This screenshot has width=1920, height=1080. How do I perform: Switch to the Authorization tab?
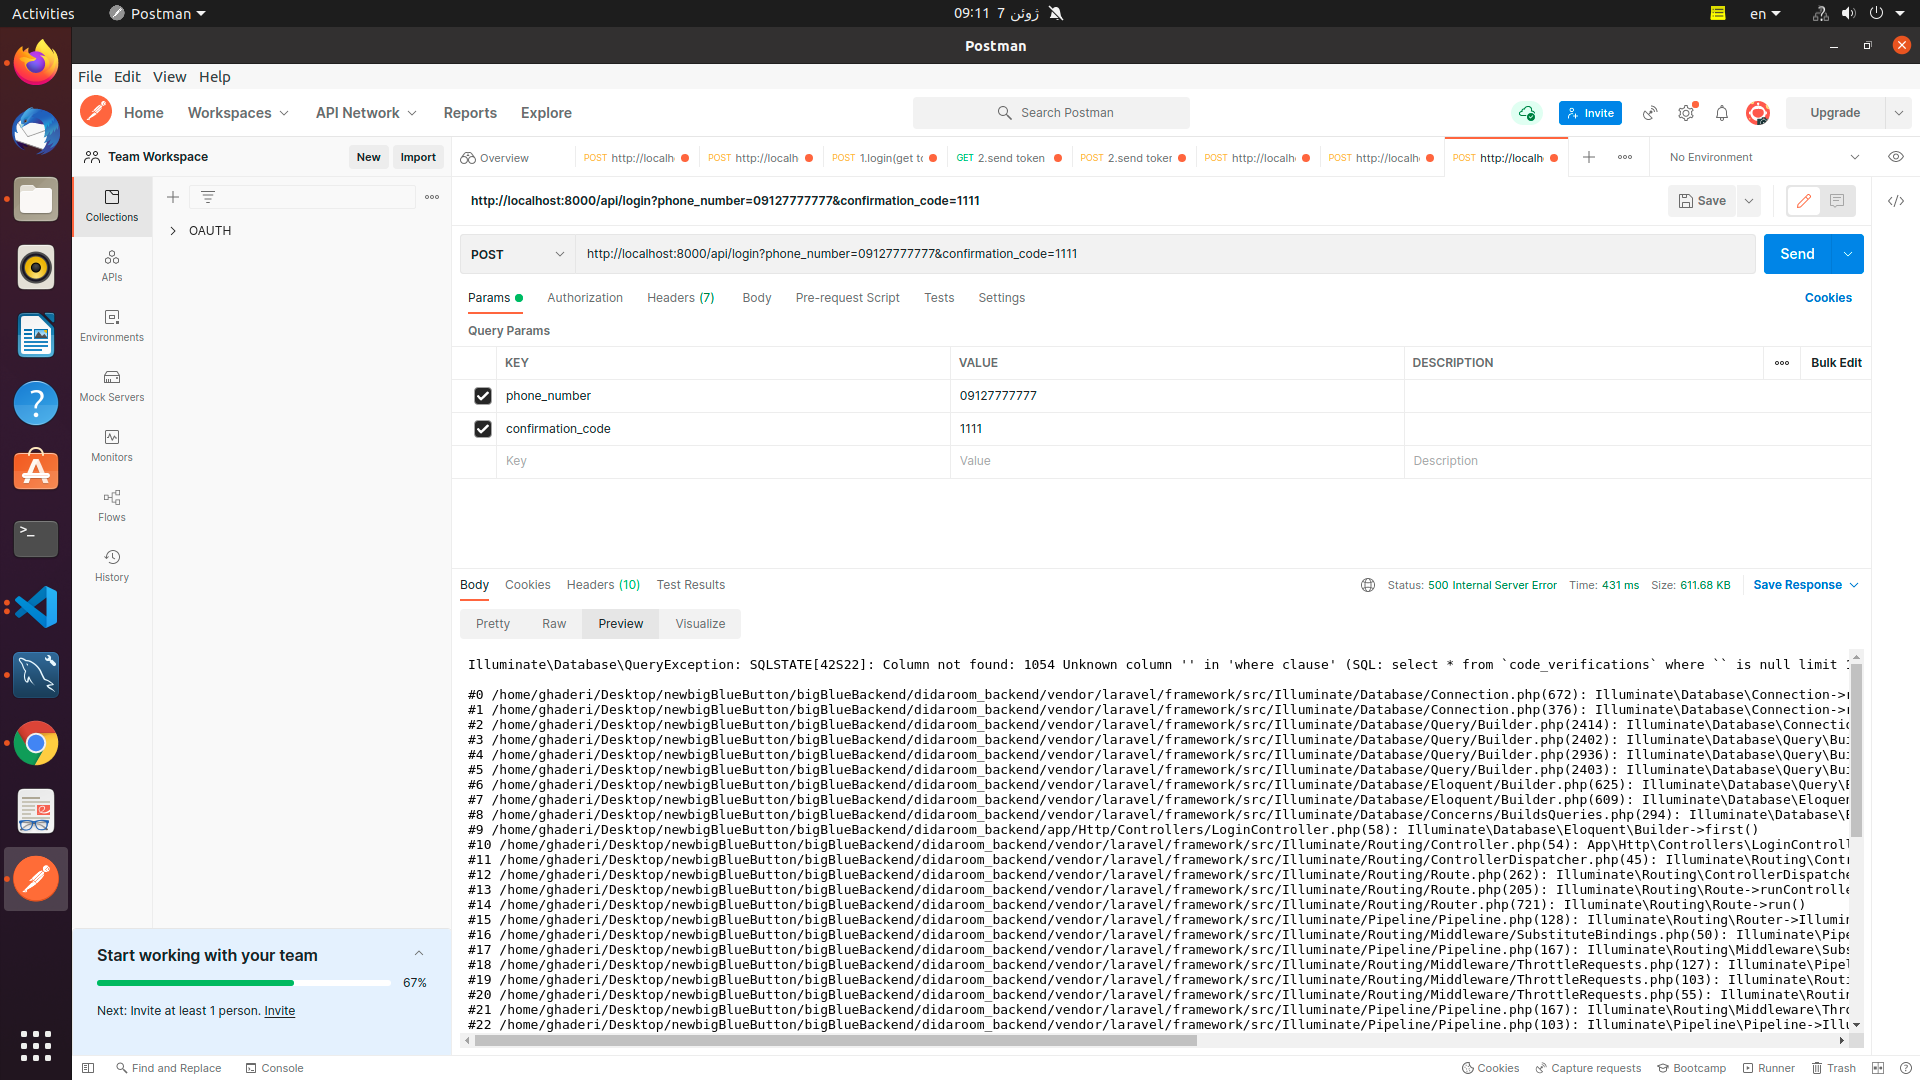(x=585, y=298)
